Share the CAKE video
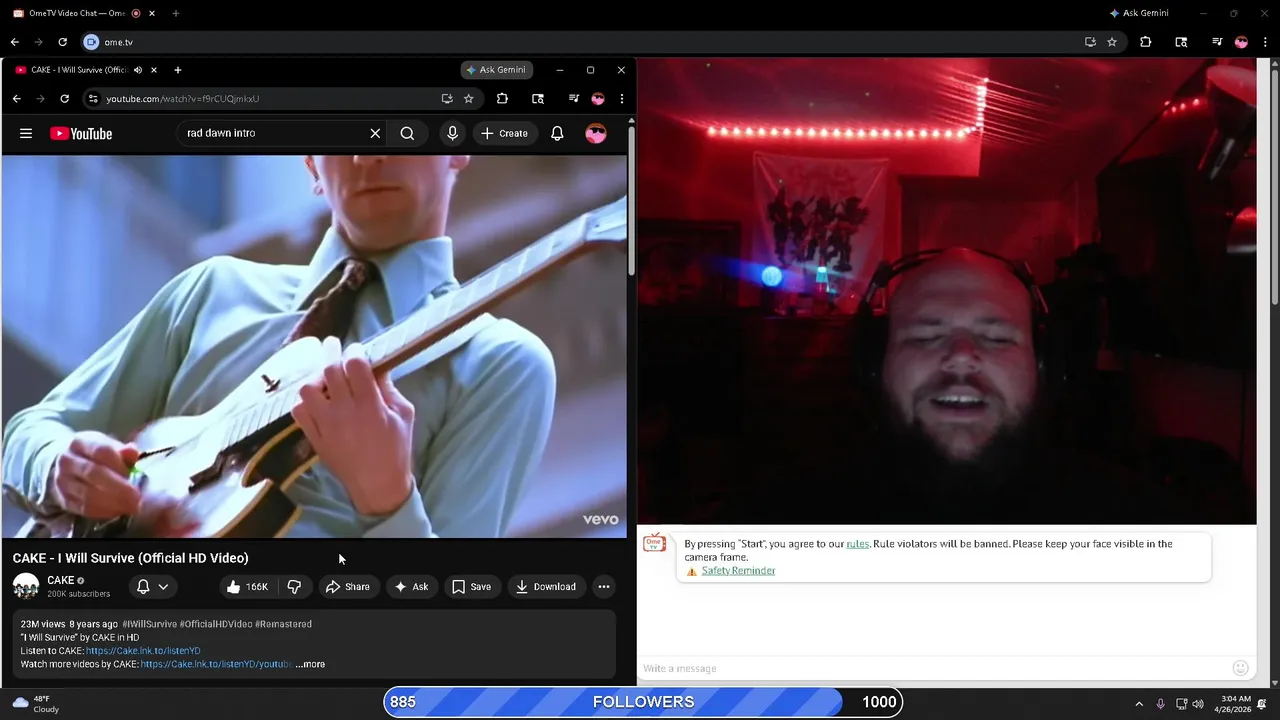Screen dimensions: 1280x720 coord(347,587)
